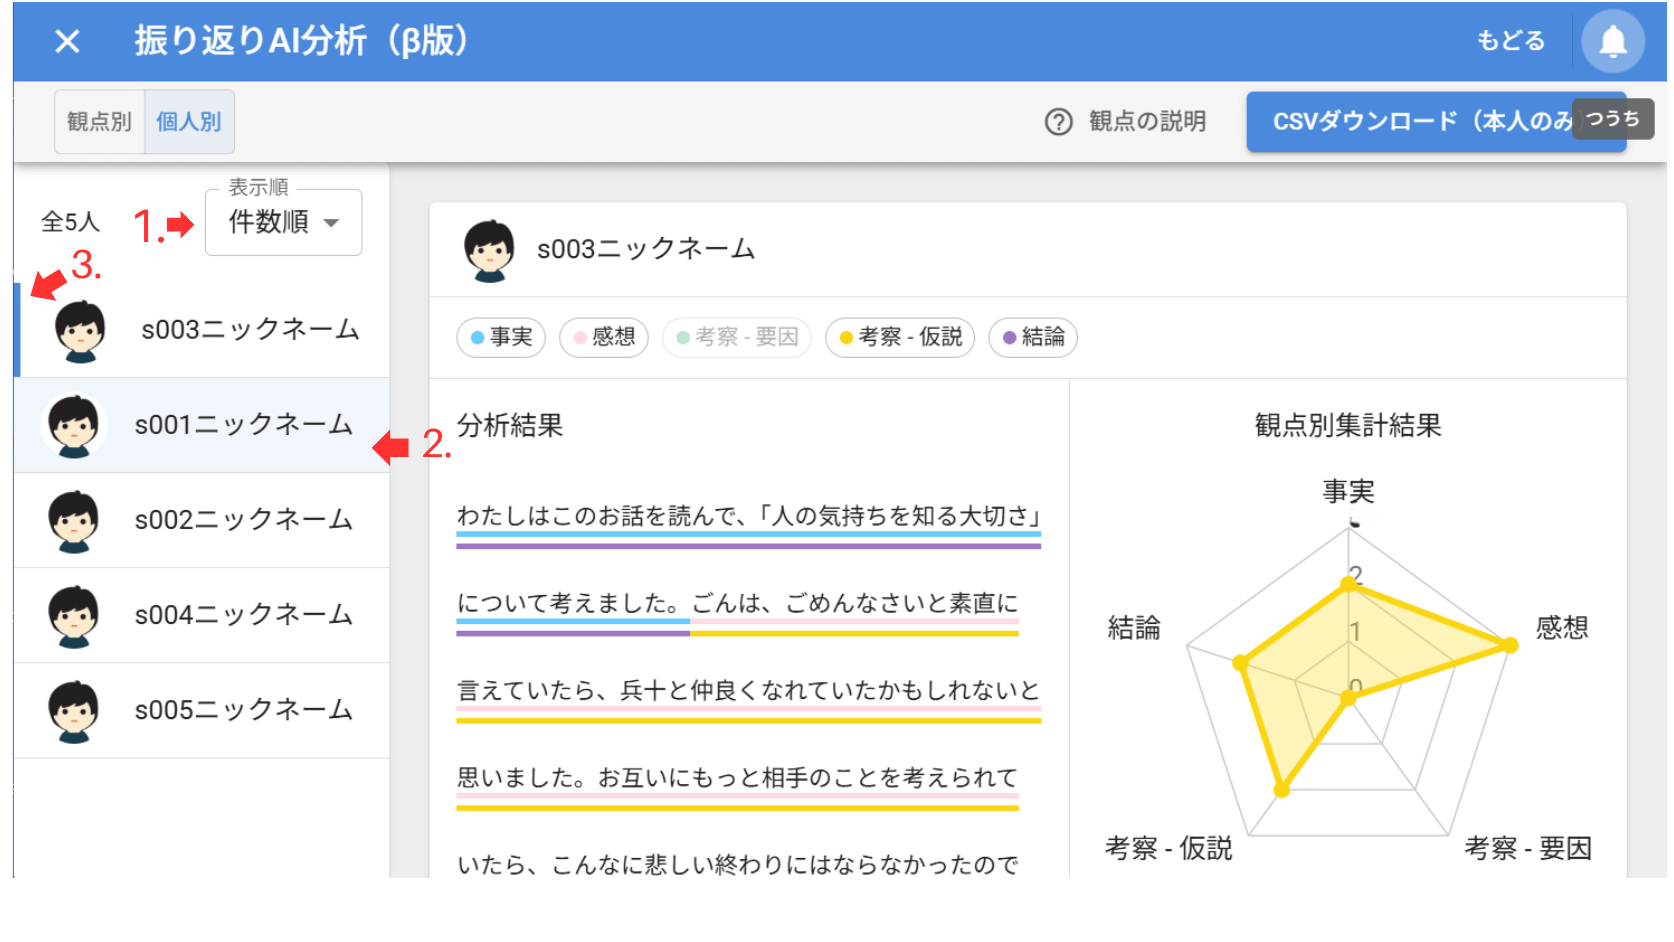Toggle the 考察 - 仮説 viewpoint chip
This screenshot has height=942, width=1674.
[900, 338]
